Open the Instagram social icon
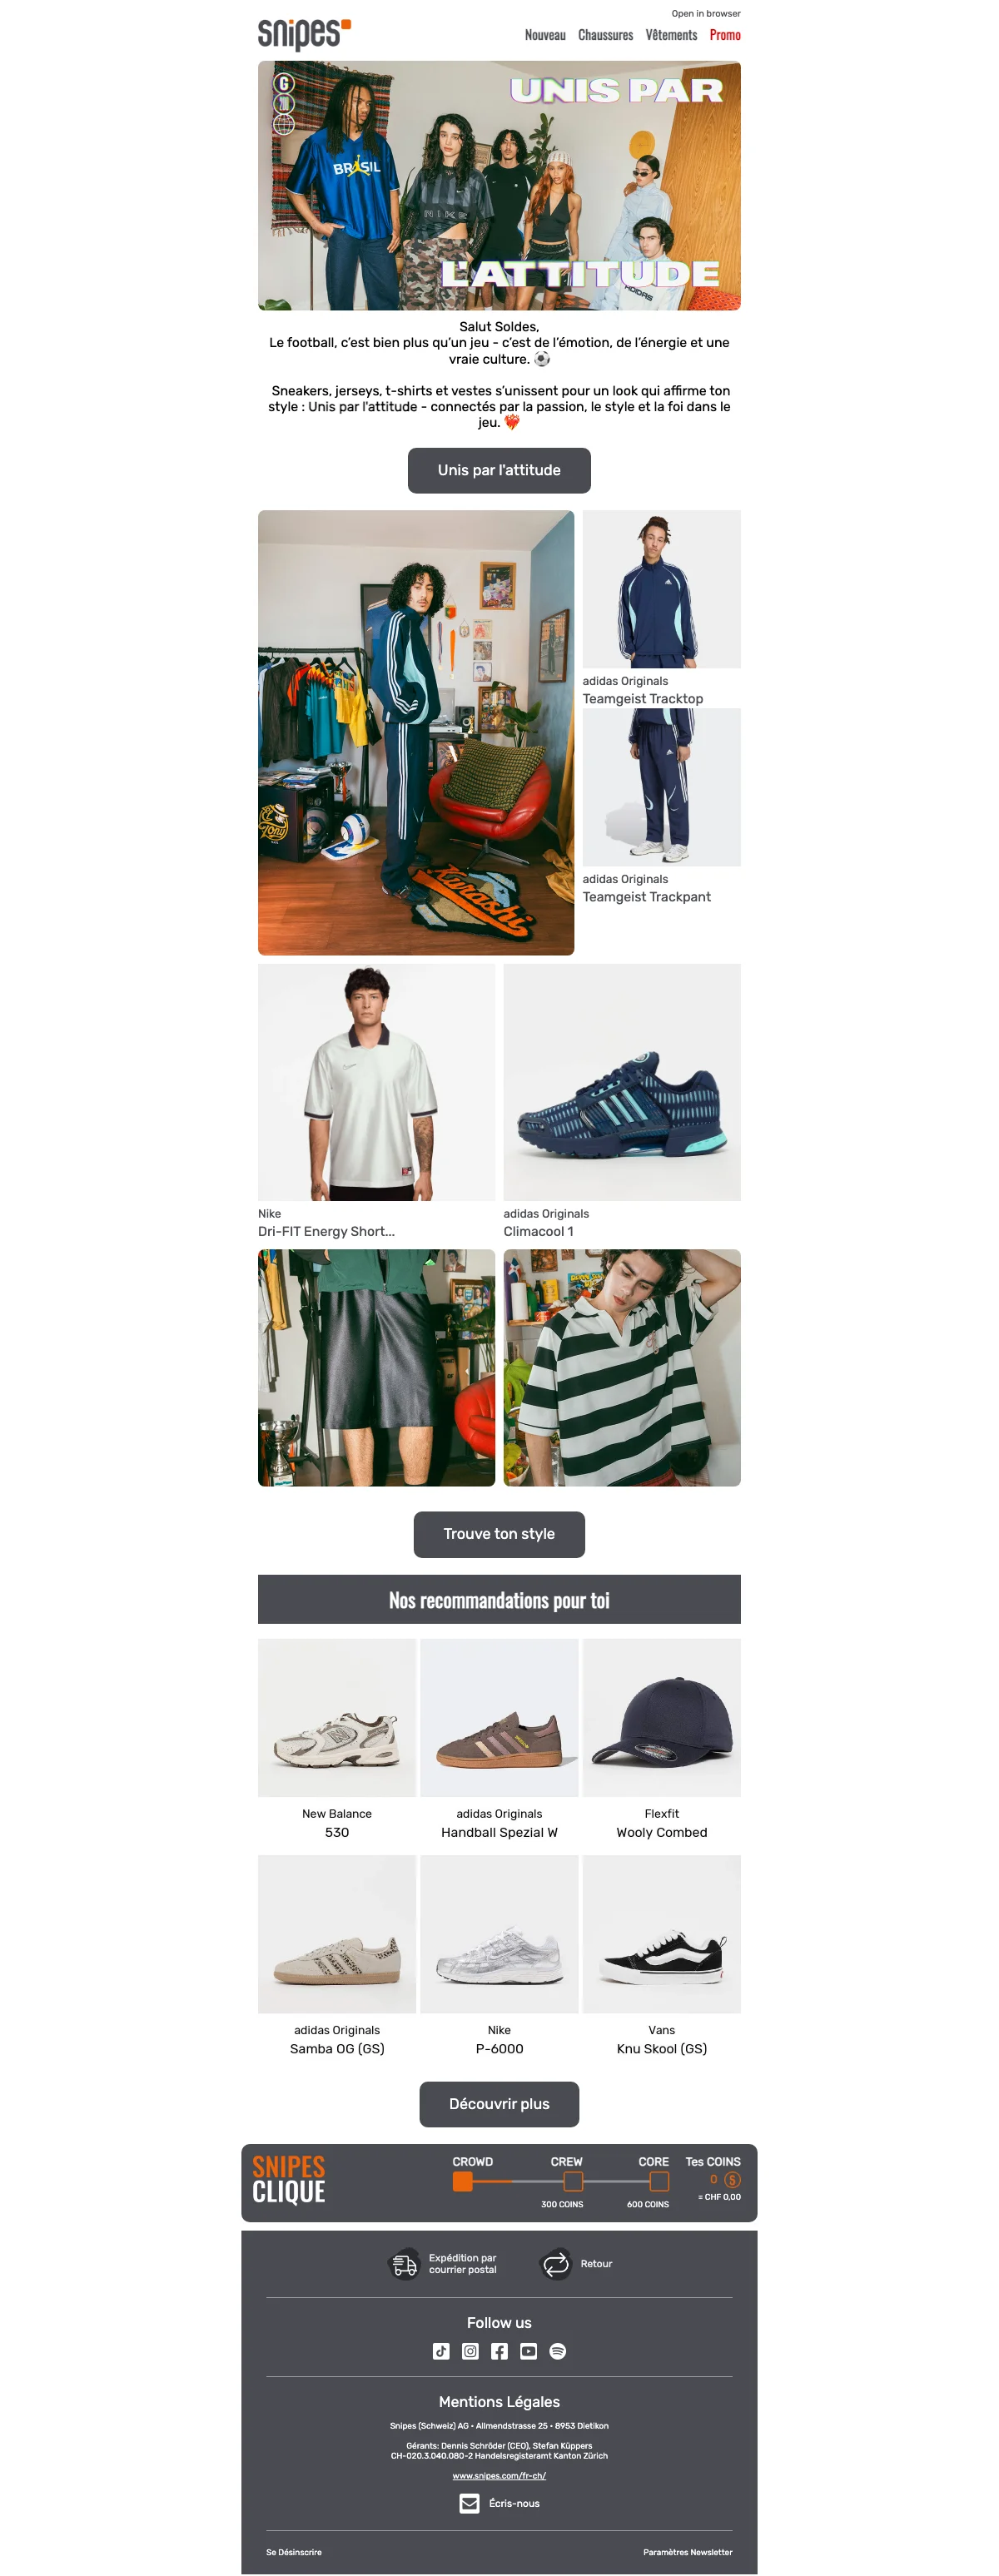 [x=470, y=2351]
